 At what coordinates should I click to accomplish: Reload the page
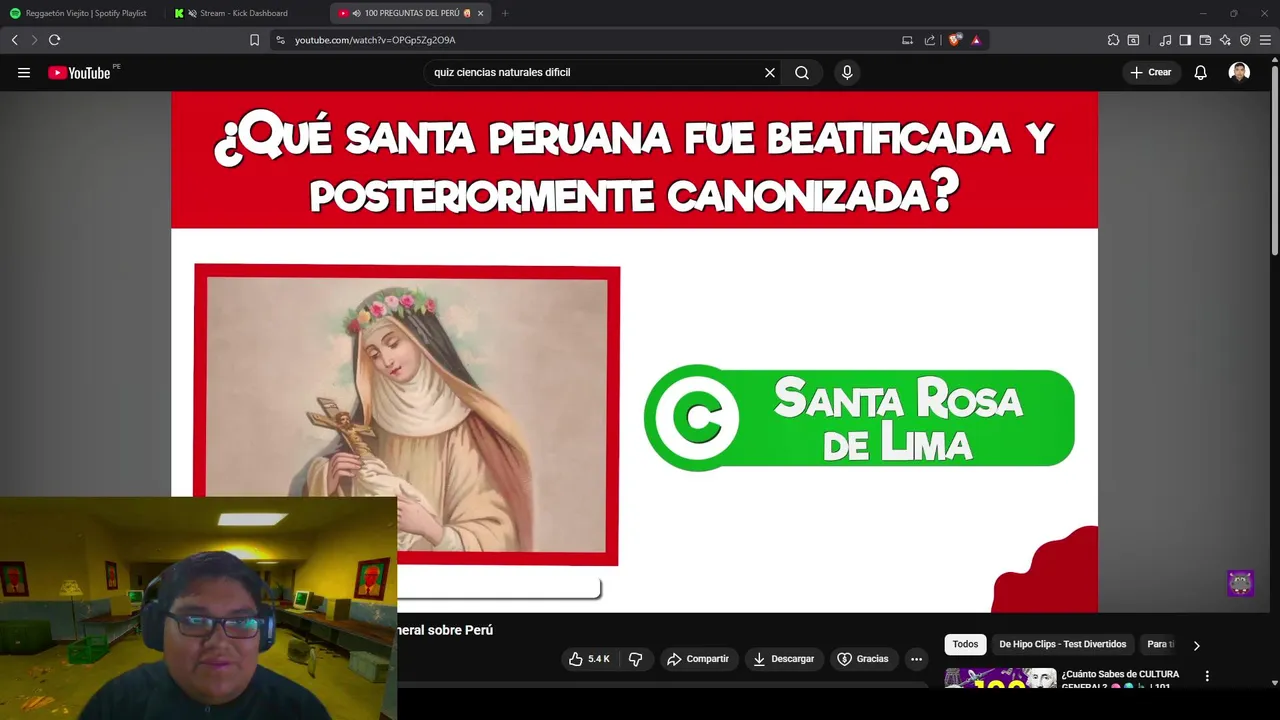54,40
